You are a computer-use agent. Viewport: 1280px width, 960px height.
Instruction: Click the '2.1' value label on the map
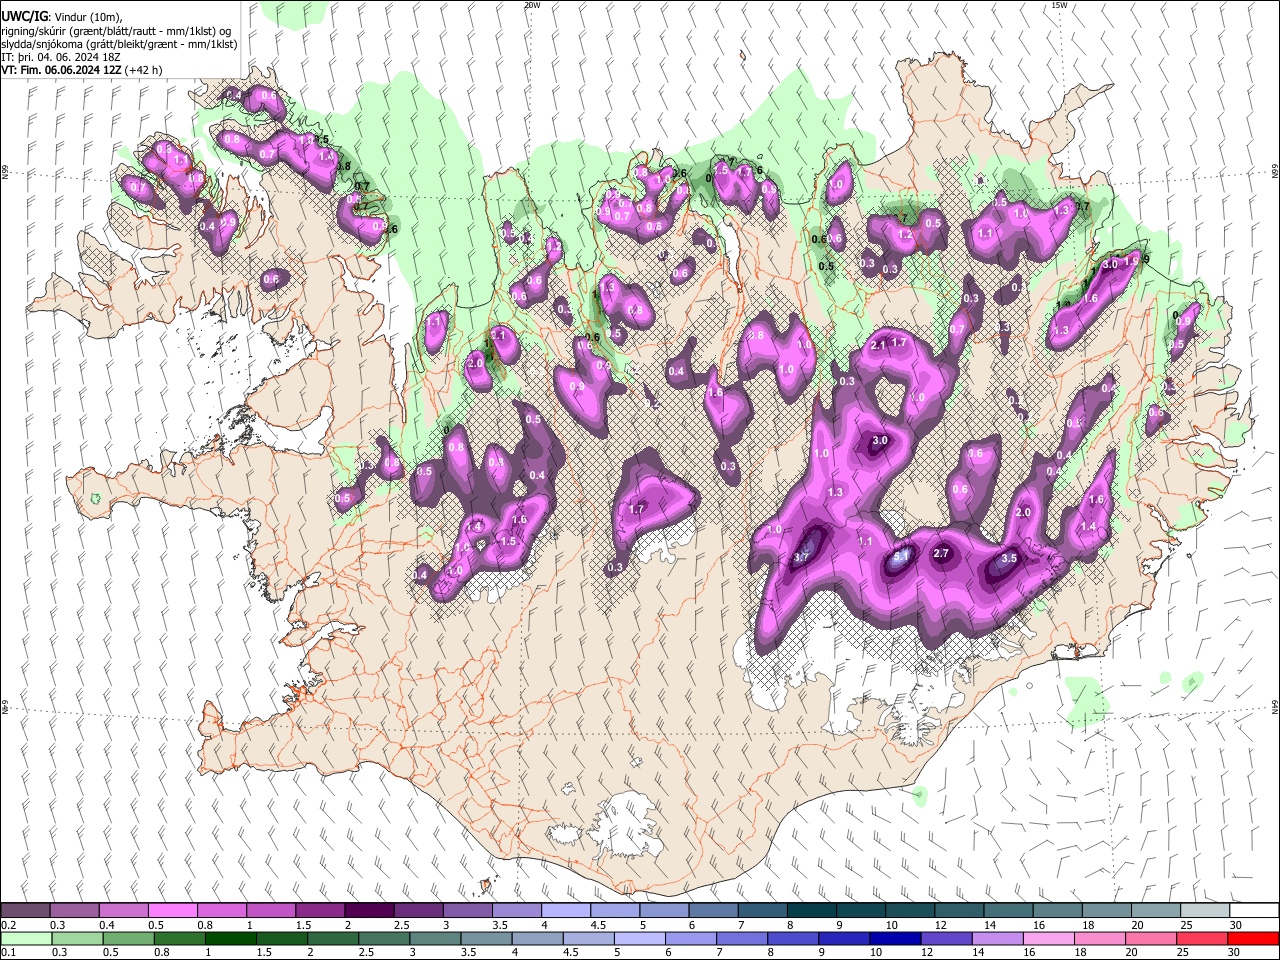pos(879,345)
